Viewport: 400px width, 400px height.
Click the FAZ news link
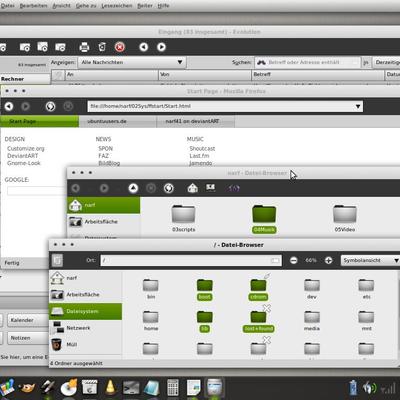[103, 156]
